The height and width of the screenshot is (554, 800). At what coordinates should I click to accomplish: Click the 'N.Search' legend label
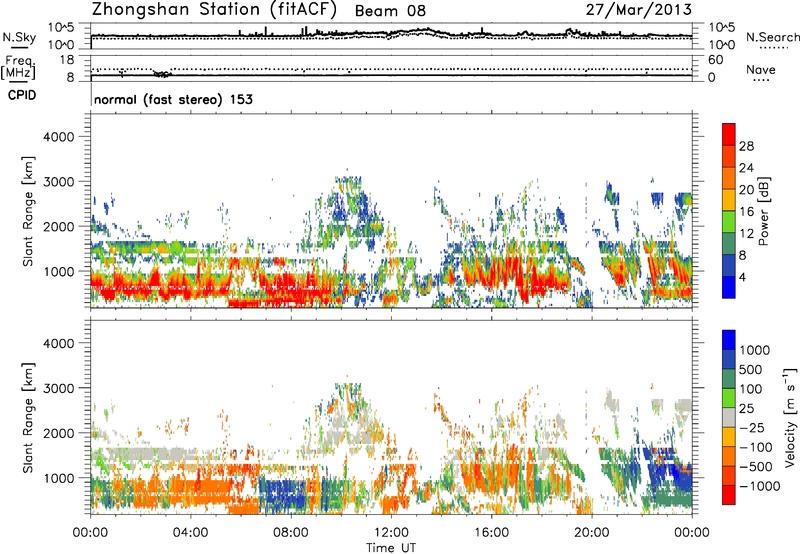tap(772, 37)
